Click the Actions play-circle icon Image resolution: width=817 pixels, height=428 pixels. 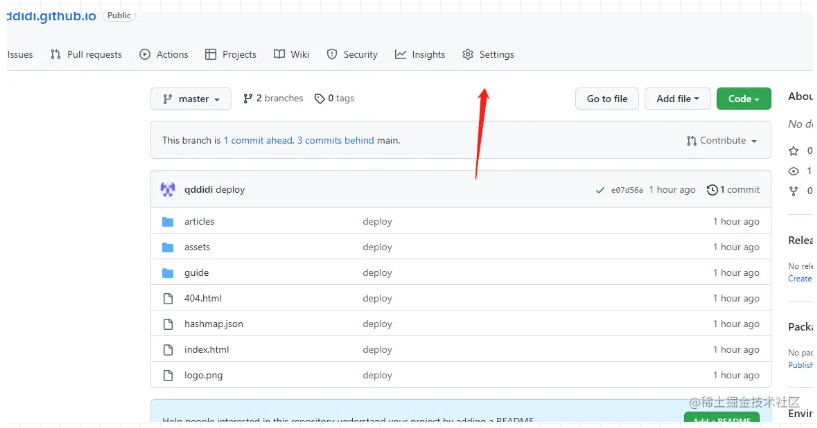pyautogui.click(x=145, y=54)
